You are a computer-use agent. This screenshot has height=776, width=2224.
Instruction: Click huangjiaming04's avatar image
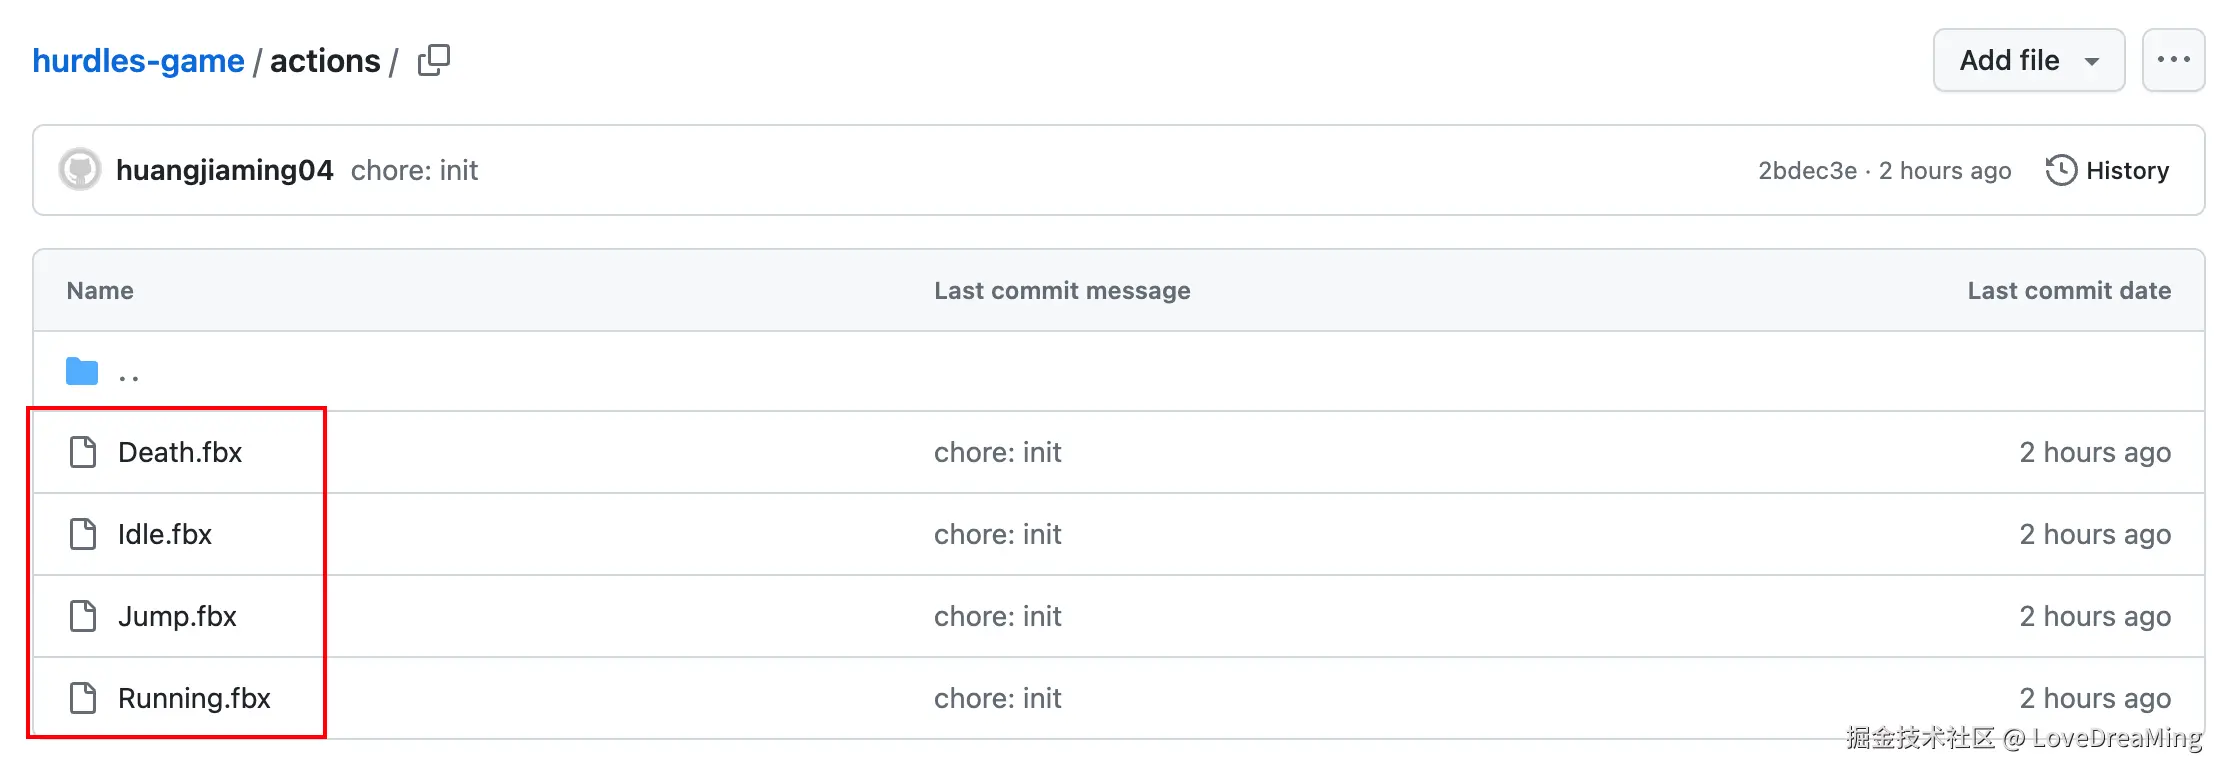(80, 170)
